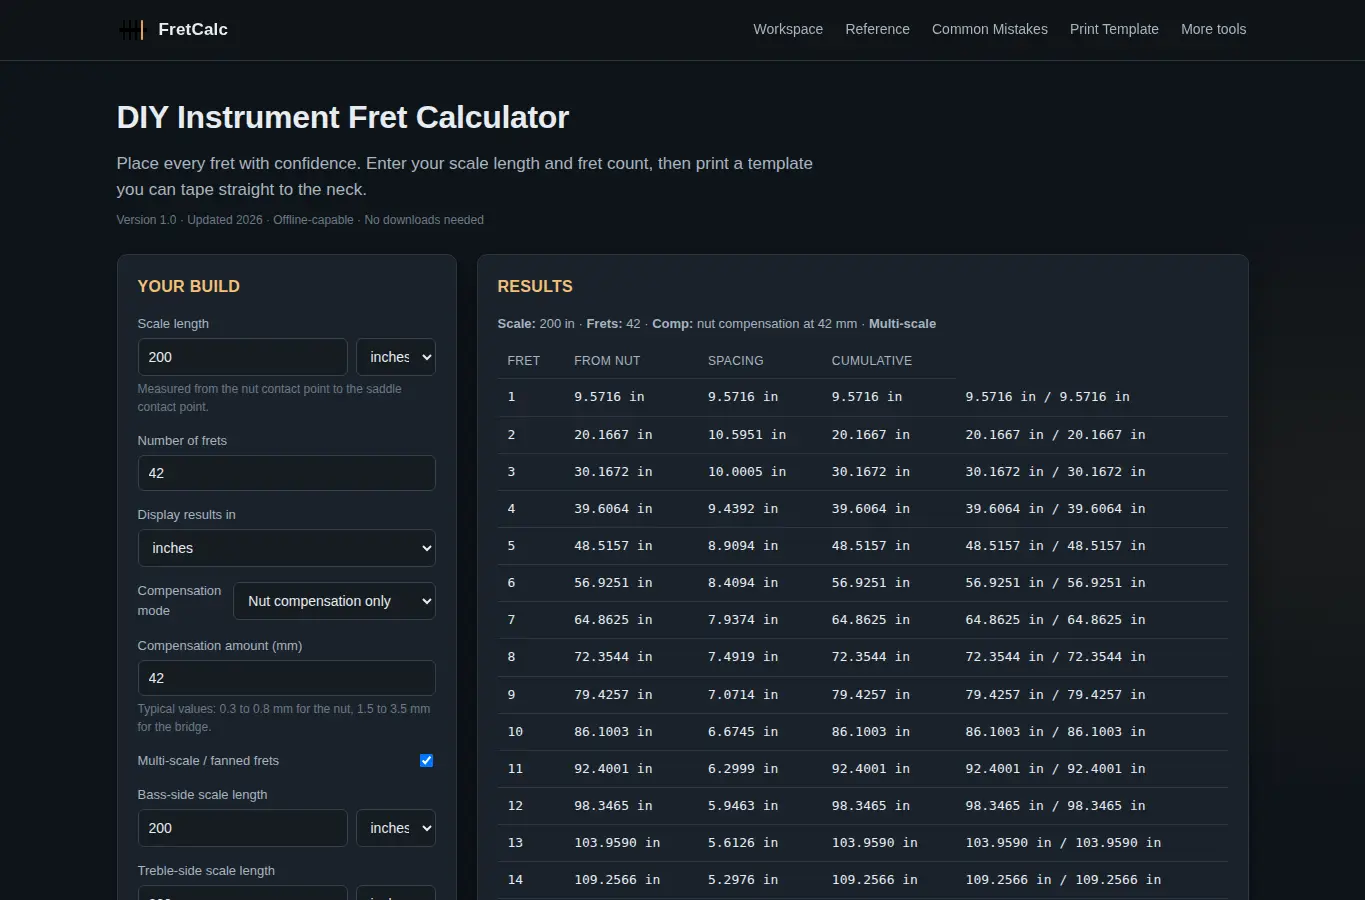Click the FROM NUT column header
The width and height of the screenshot is (1365, 900).
coord(607,361)
